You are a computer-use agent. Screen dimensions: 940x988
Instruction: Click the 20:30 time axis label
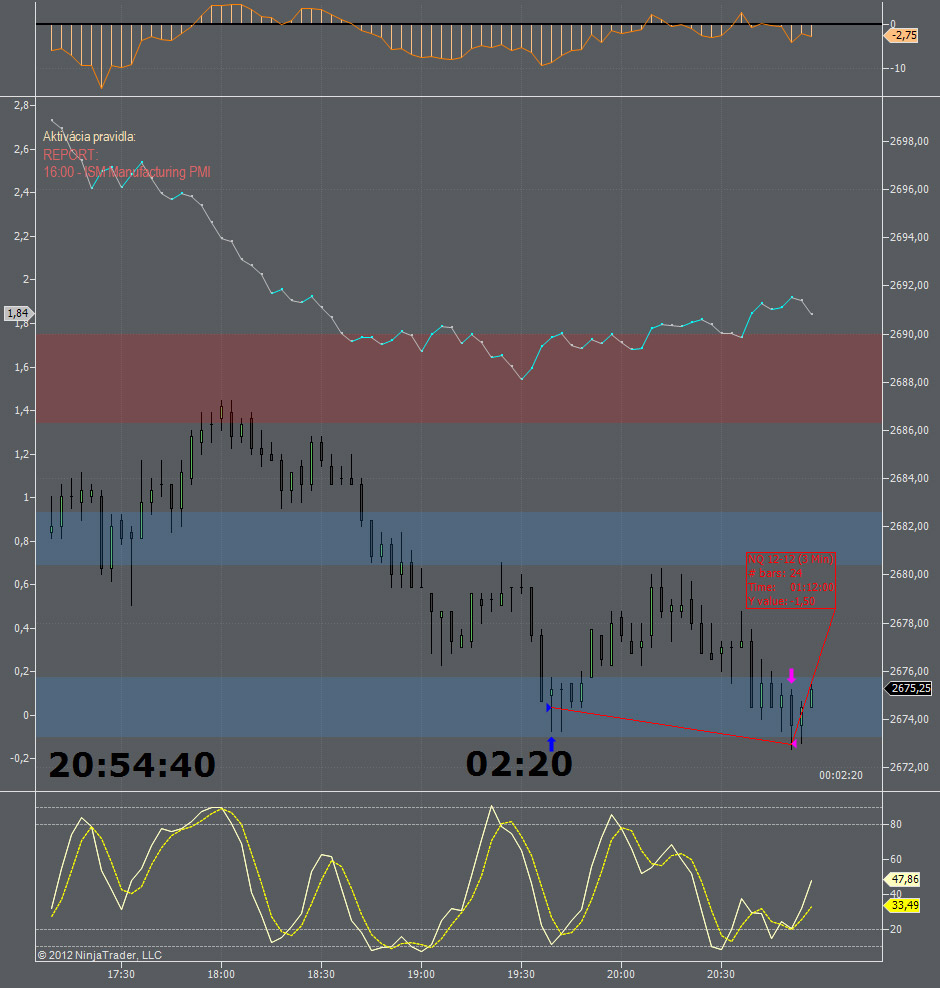(721, 974)
